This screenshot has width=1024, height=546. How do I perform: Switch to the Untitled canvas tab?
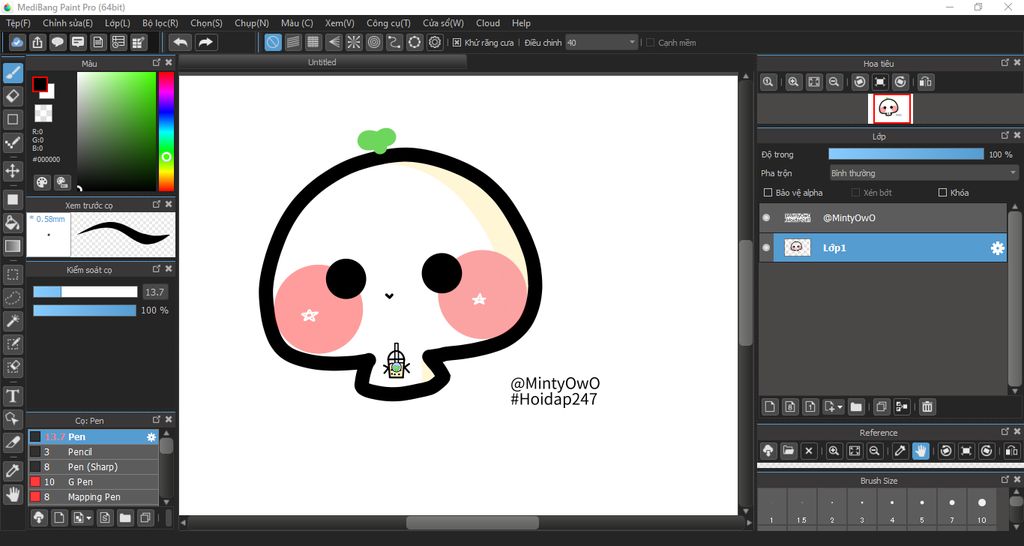[323, 62]
